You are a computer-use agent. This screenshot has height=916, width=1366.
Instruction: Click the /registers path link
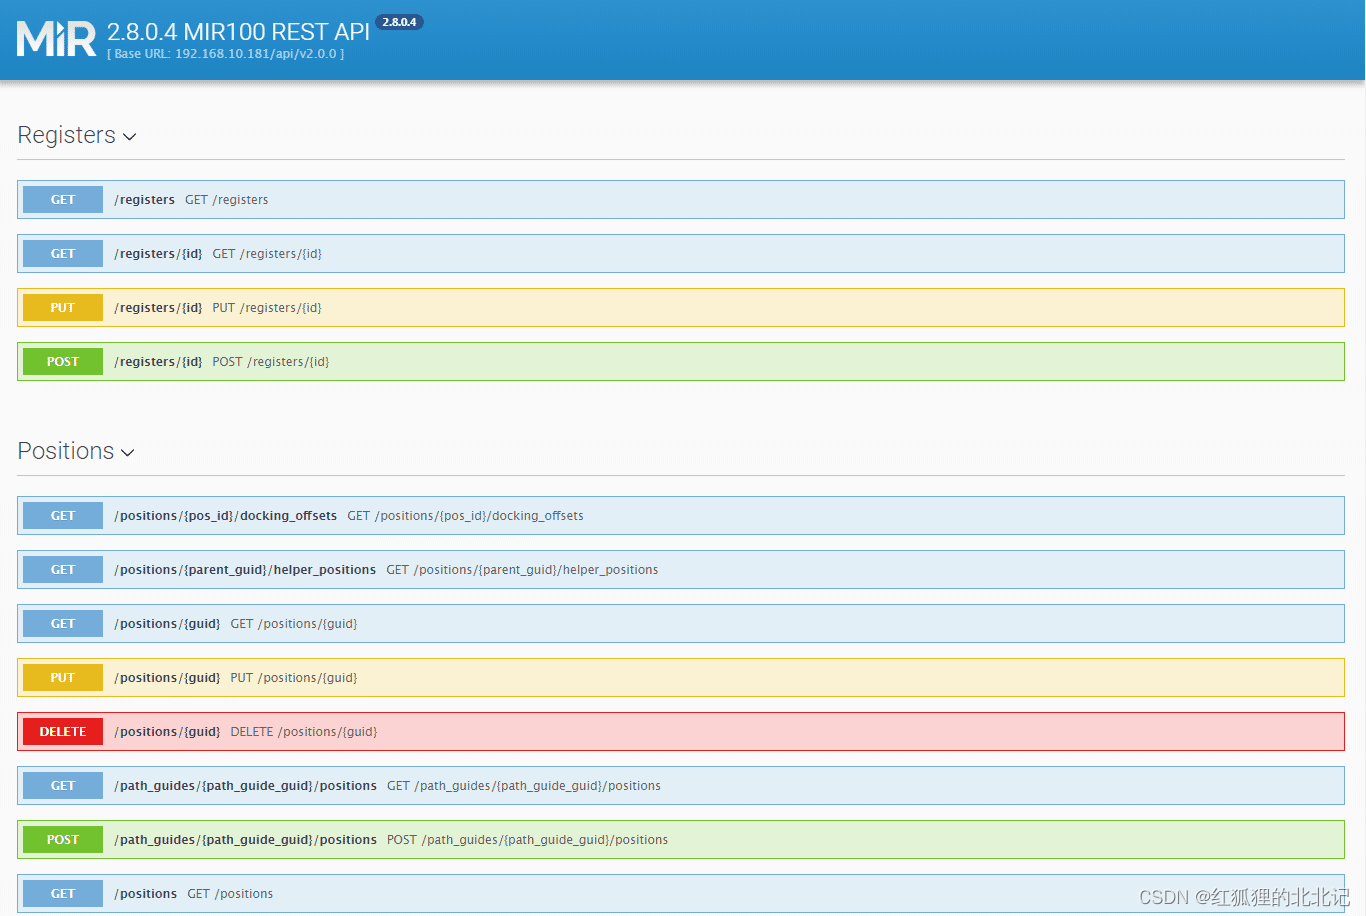144,200
